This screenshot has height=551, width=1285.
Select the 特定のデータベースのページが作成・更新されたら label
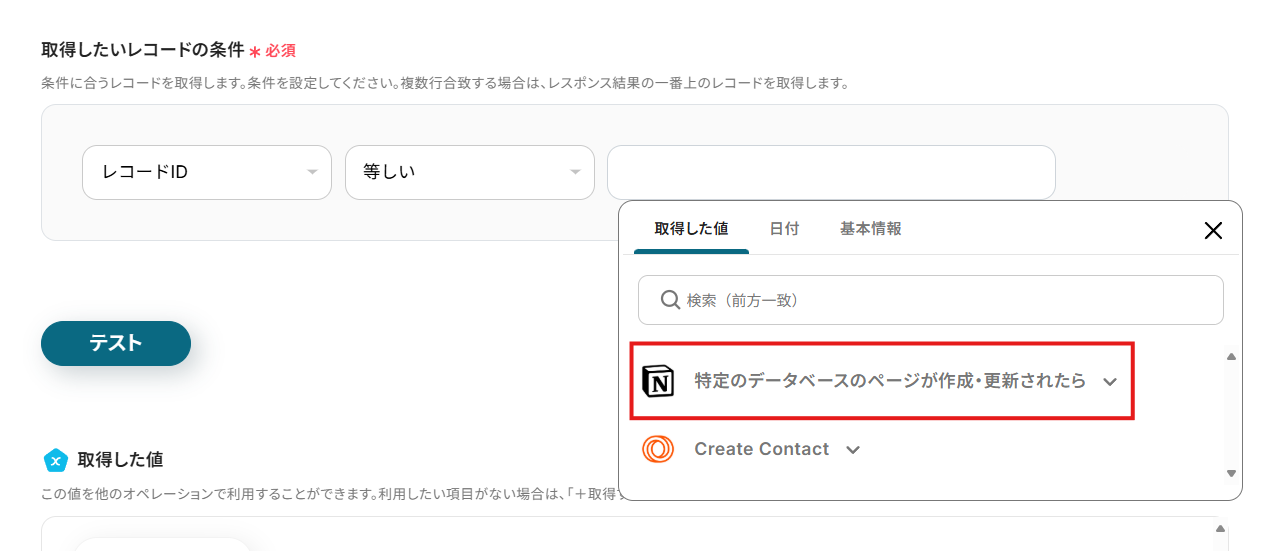[x=889, y=381]
